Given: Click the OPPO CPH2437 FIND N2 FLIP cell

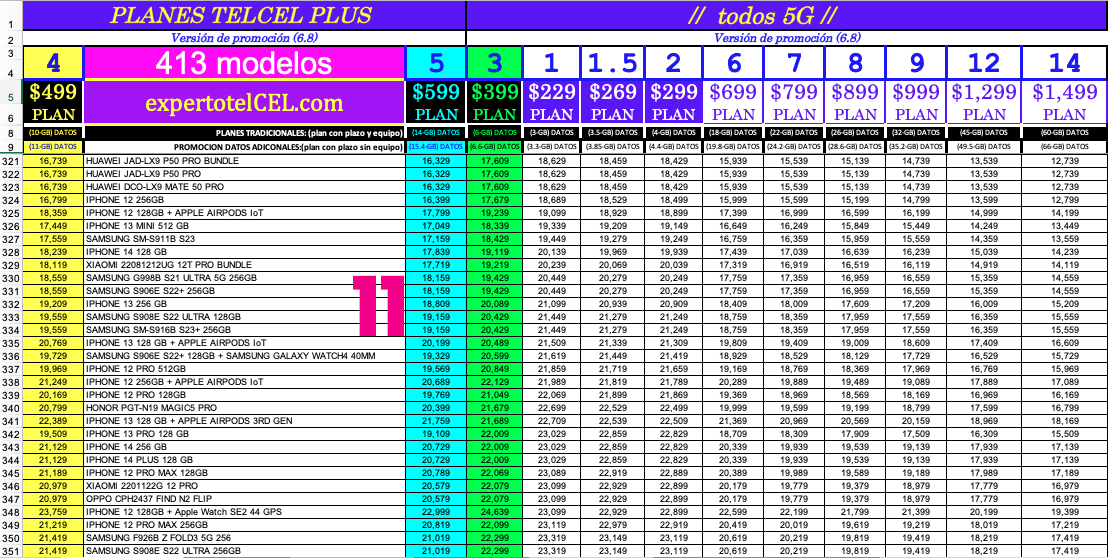Looking at the screenshot, I should 244,498.
